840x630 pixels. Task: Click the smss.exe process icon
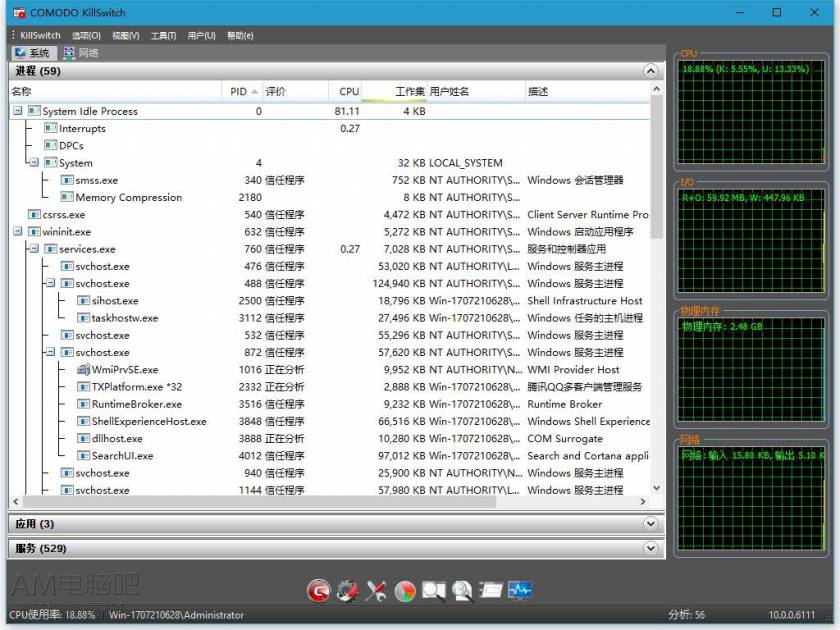[67, 180]
